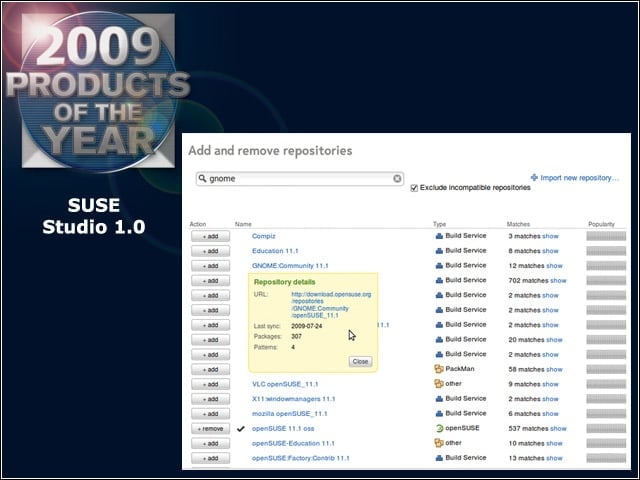Screen dimensions: 640x480
Task: Click the Build Service icon in Compiz row
Action: (x=439, y=236)
